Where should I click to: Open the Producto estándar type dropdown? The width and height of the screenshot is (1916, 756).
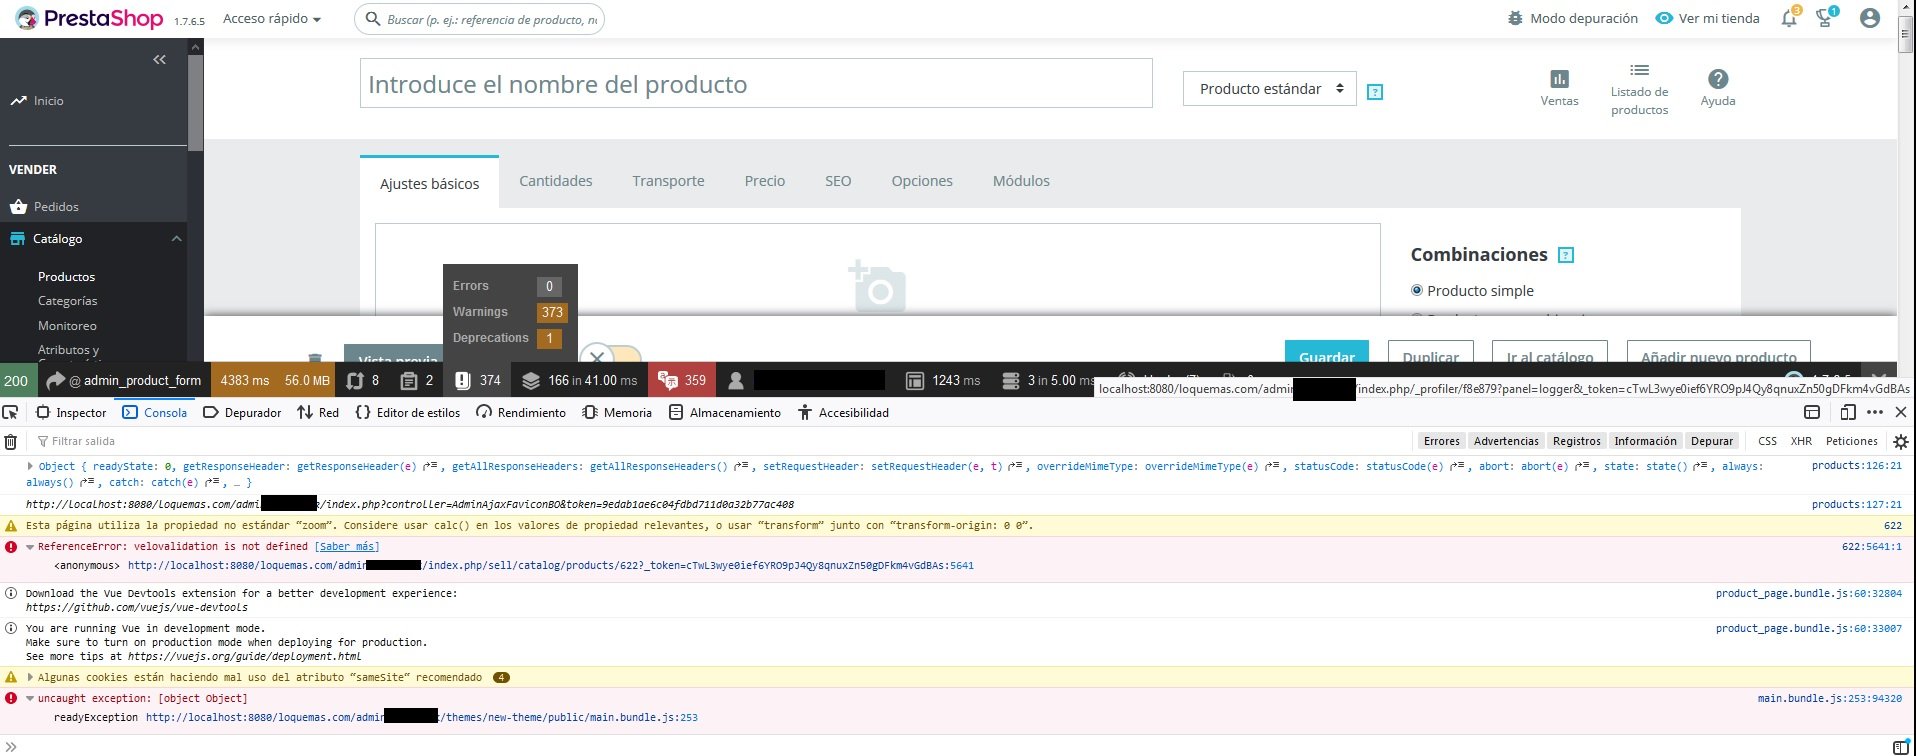click(1270, 89)
